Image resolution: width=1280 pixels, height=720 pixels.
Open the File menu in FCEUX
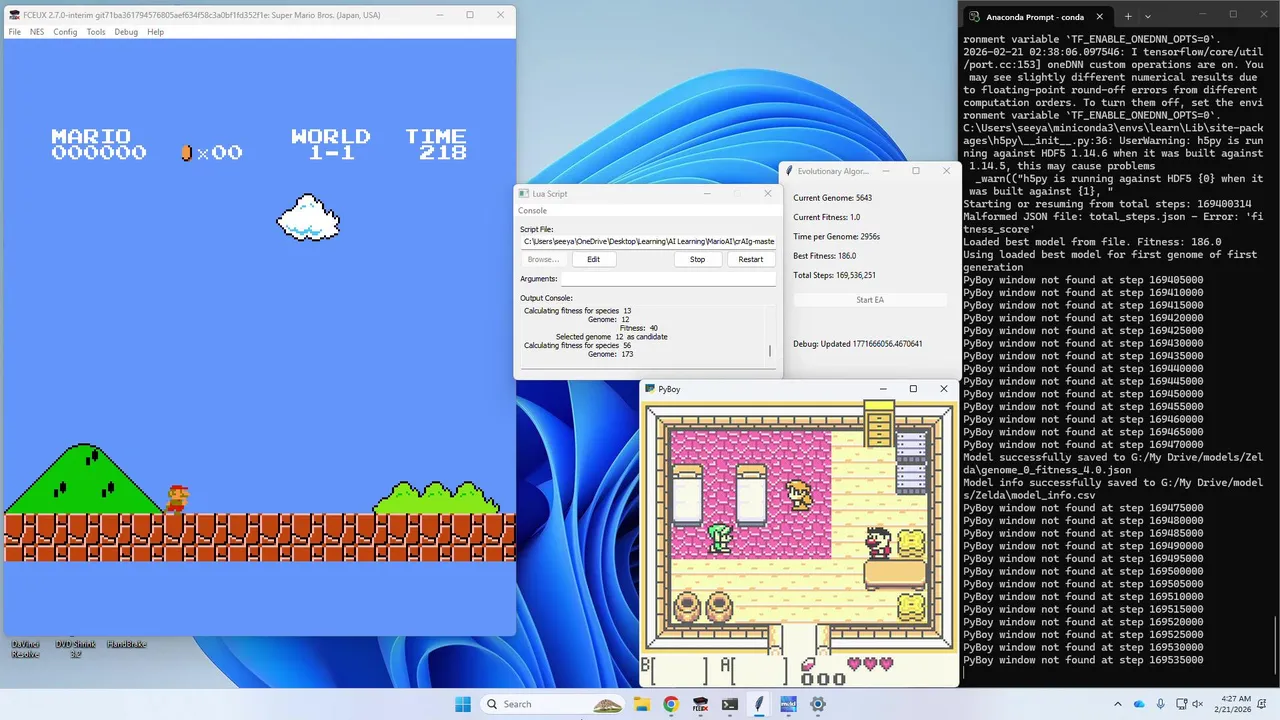click(15, 32)
